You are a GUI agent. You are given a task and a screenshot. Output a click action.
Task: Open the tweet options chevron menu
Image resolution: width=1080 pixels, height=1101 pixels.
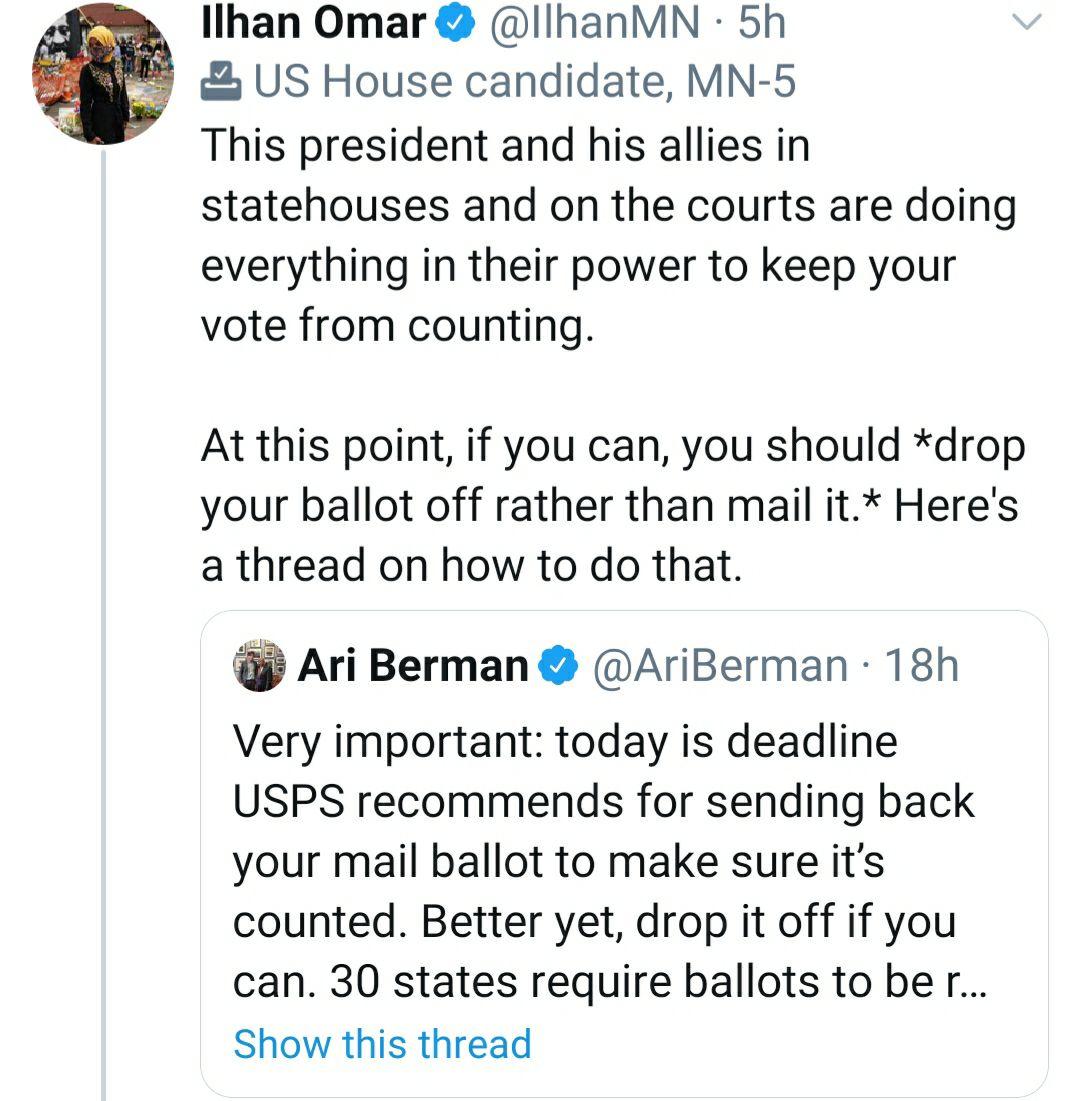[x=1028, y=21]
